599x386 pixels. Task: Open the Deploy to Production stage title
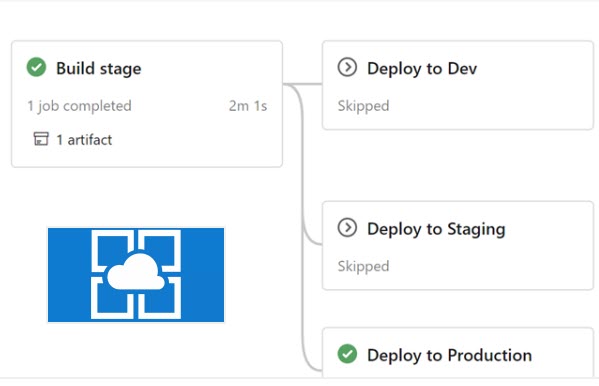[x=449, y=355]
